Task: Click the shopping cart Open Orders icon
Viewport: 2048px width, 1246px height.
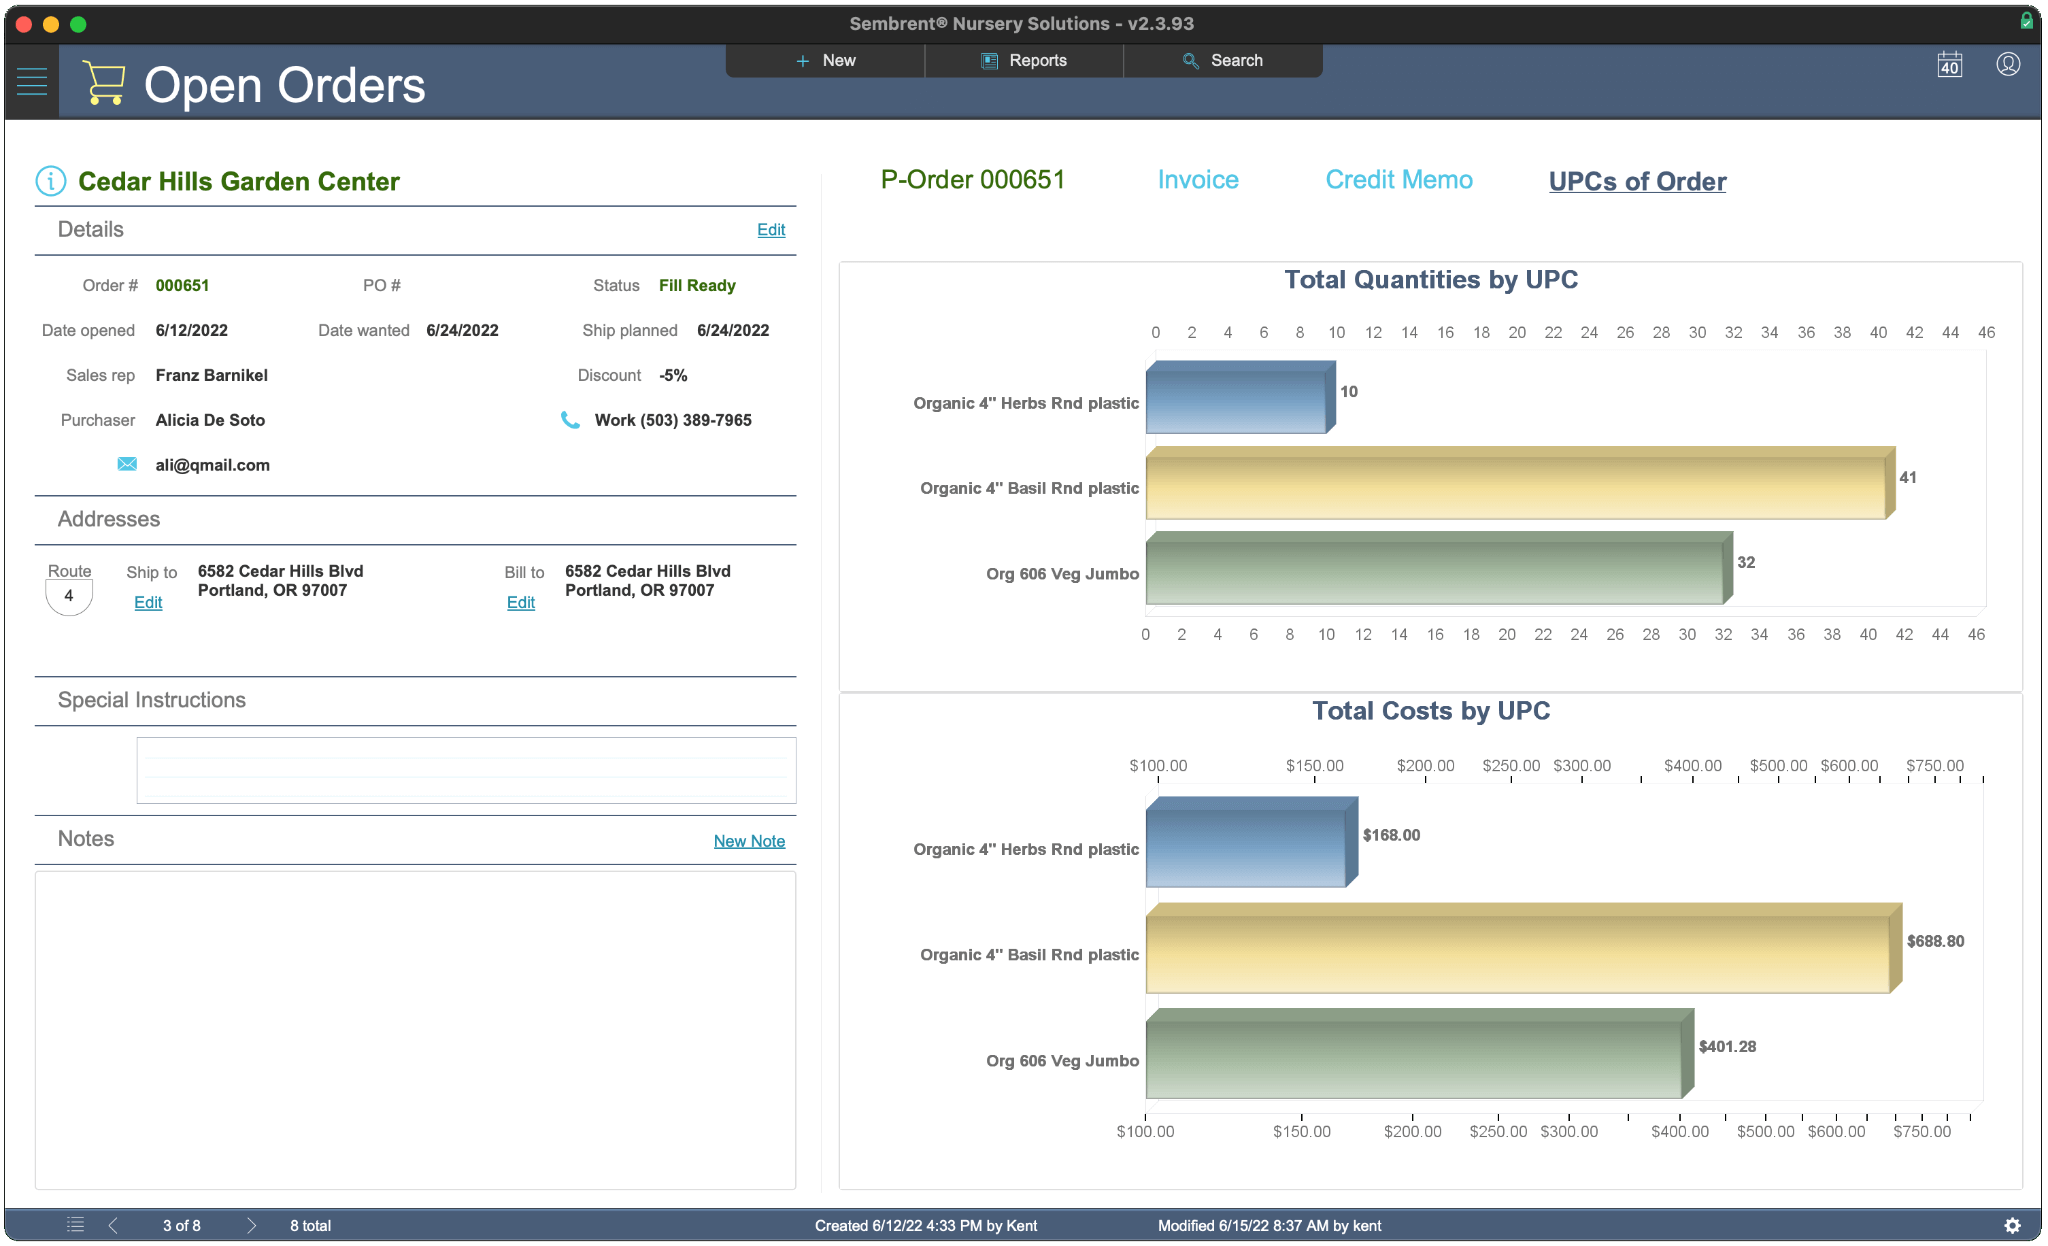Action: click(x=103, y=83)
